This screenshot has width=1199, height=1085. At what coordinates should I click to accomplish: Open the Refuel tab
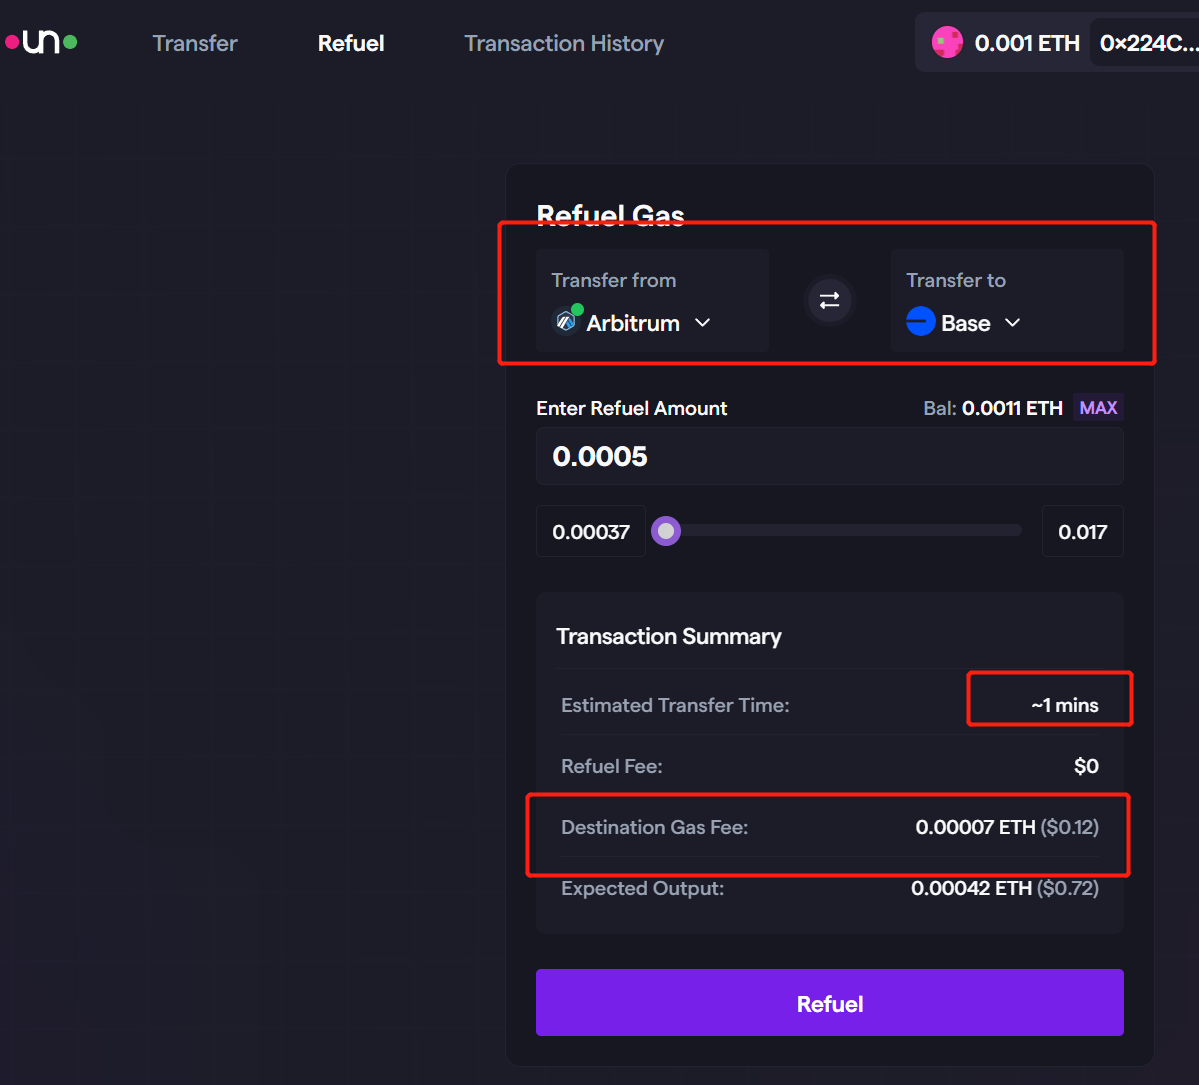(x=351, y=44)
